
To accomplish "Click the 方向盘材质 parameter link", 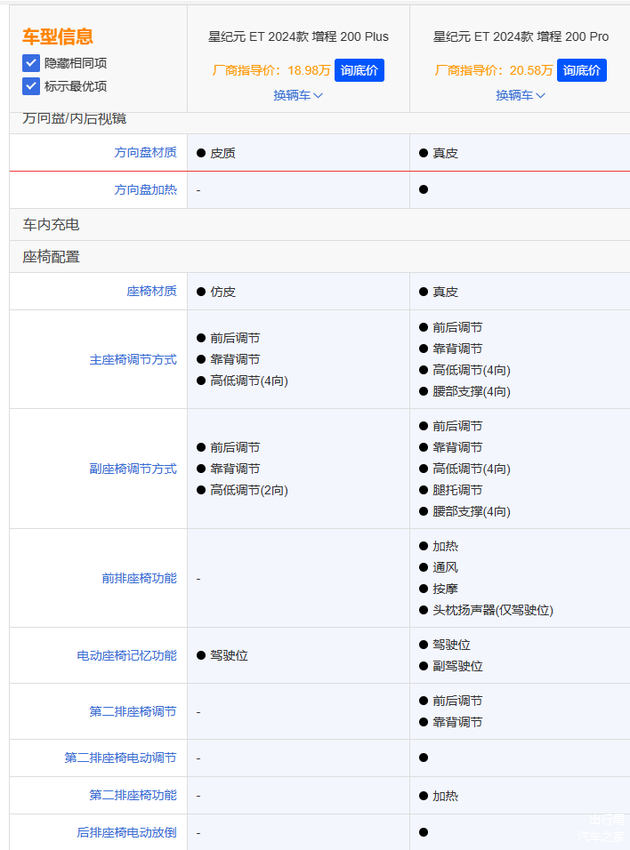I will (x=145, y=153).
